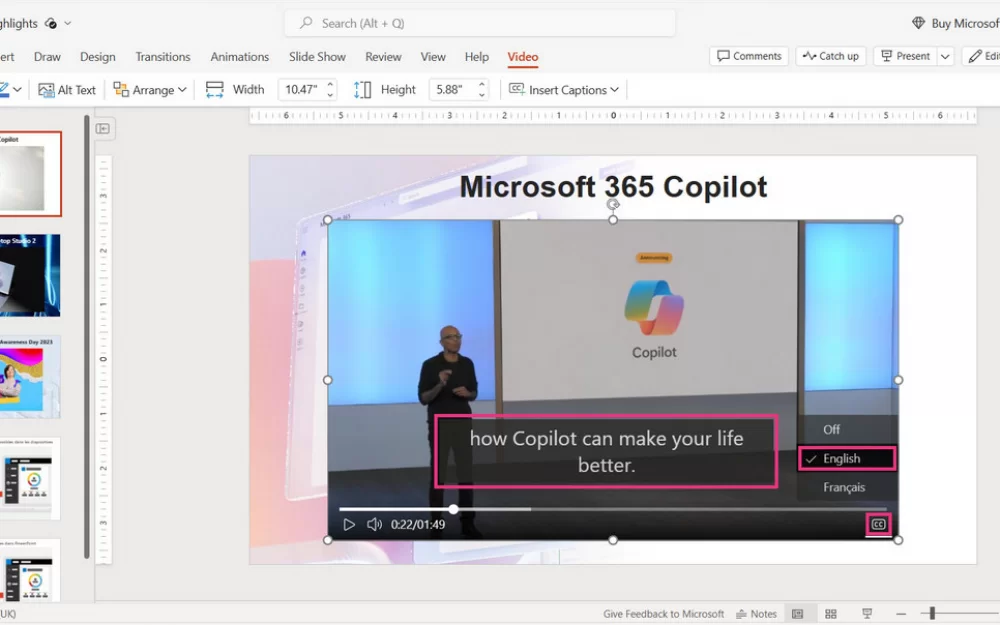Start presentation with Present button
This screenshot has width=1000, height=625.
[906, 56]
